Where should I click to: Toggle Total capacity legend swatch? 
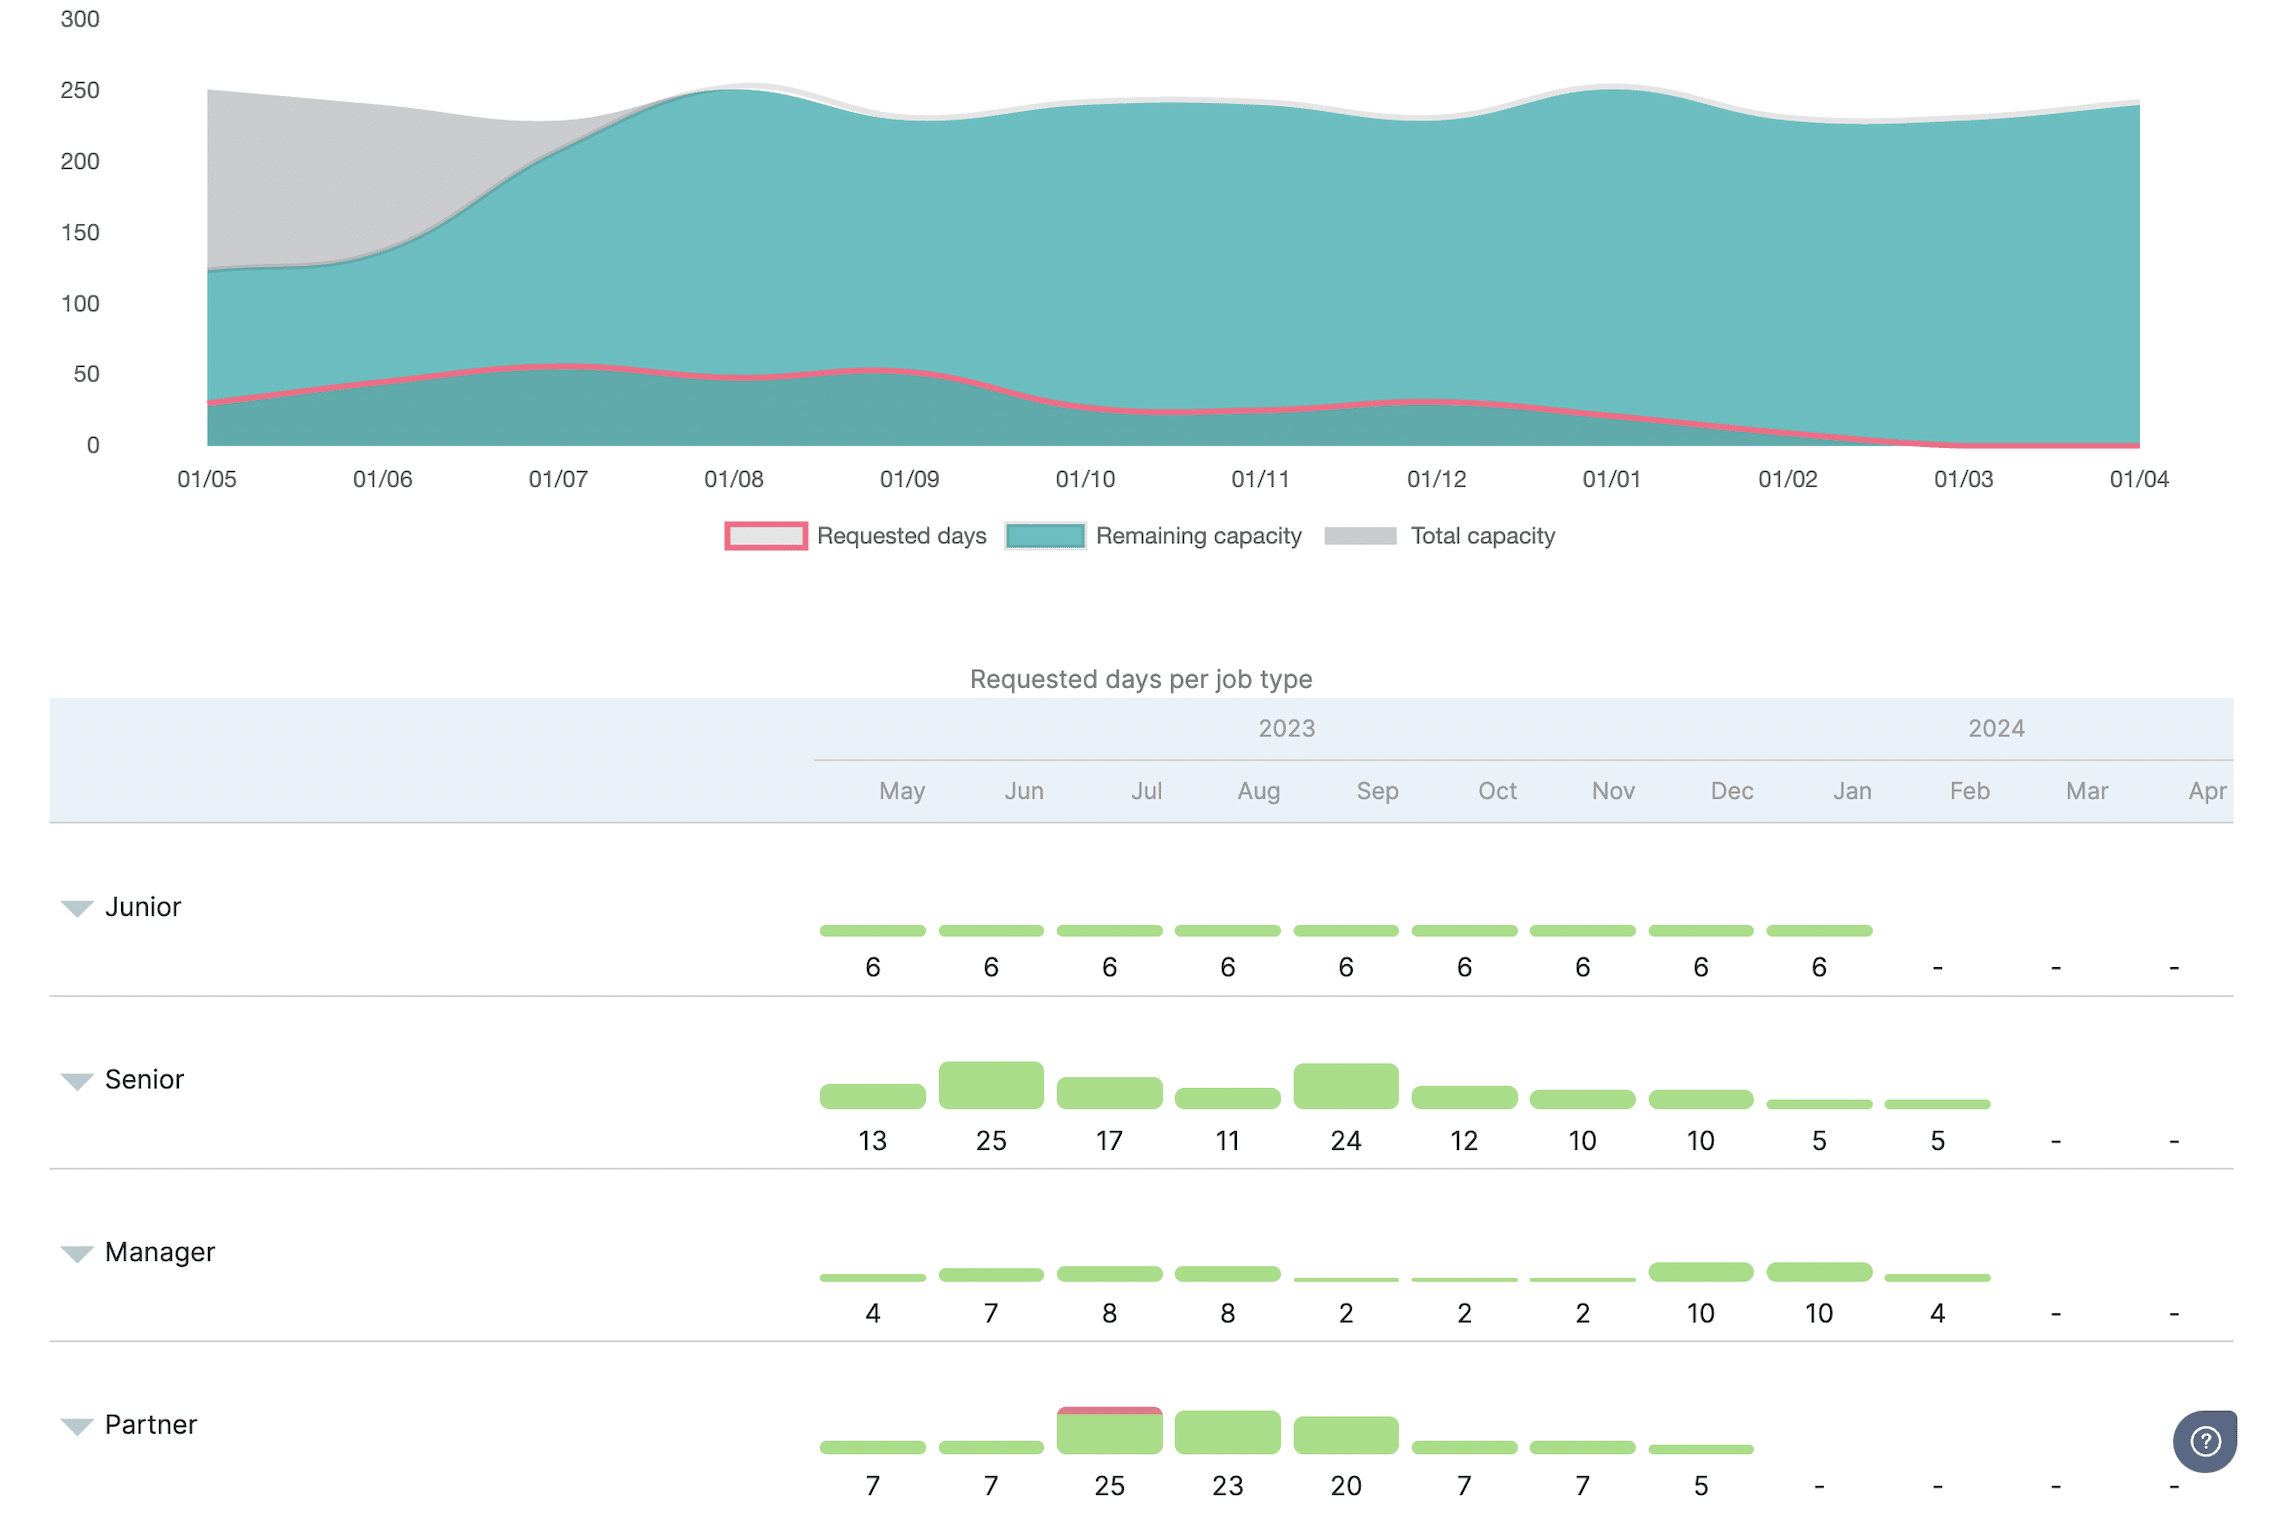click(1359, 536)
